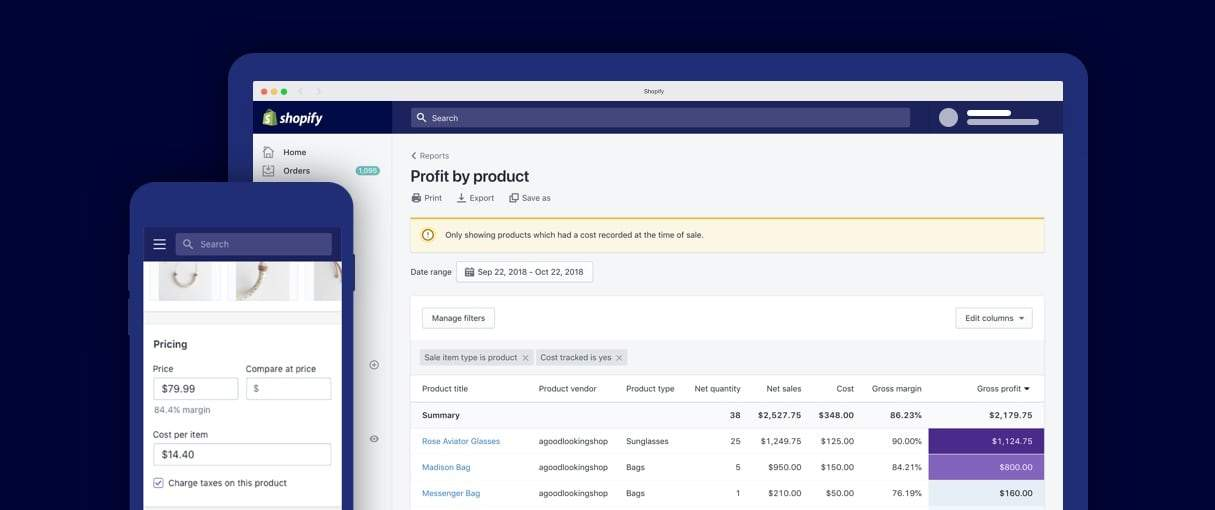The width and height of the screenshot is (1215, 510).
Task: Click the Home house icon
Action: (x=268, y=152)
